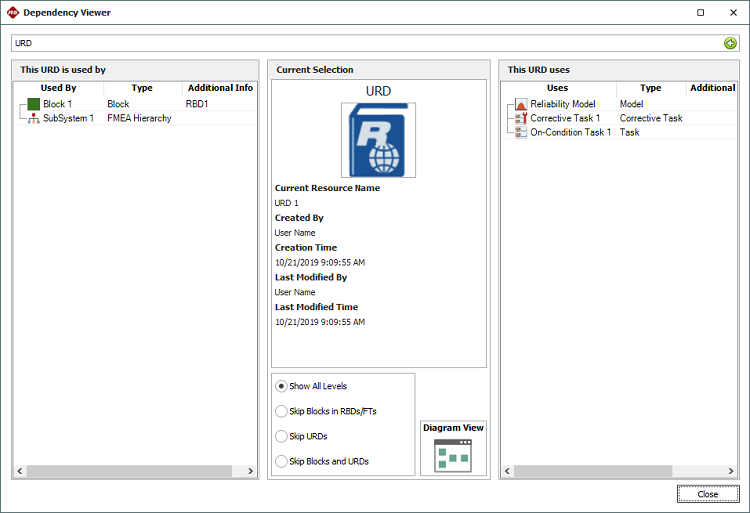Click the green add button beside search field
The height and width of the screenshot is (513, 750).
click(730, 43)
